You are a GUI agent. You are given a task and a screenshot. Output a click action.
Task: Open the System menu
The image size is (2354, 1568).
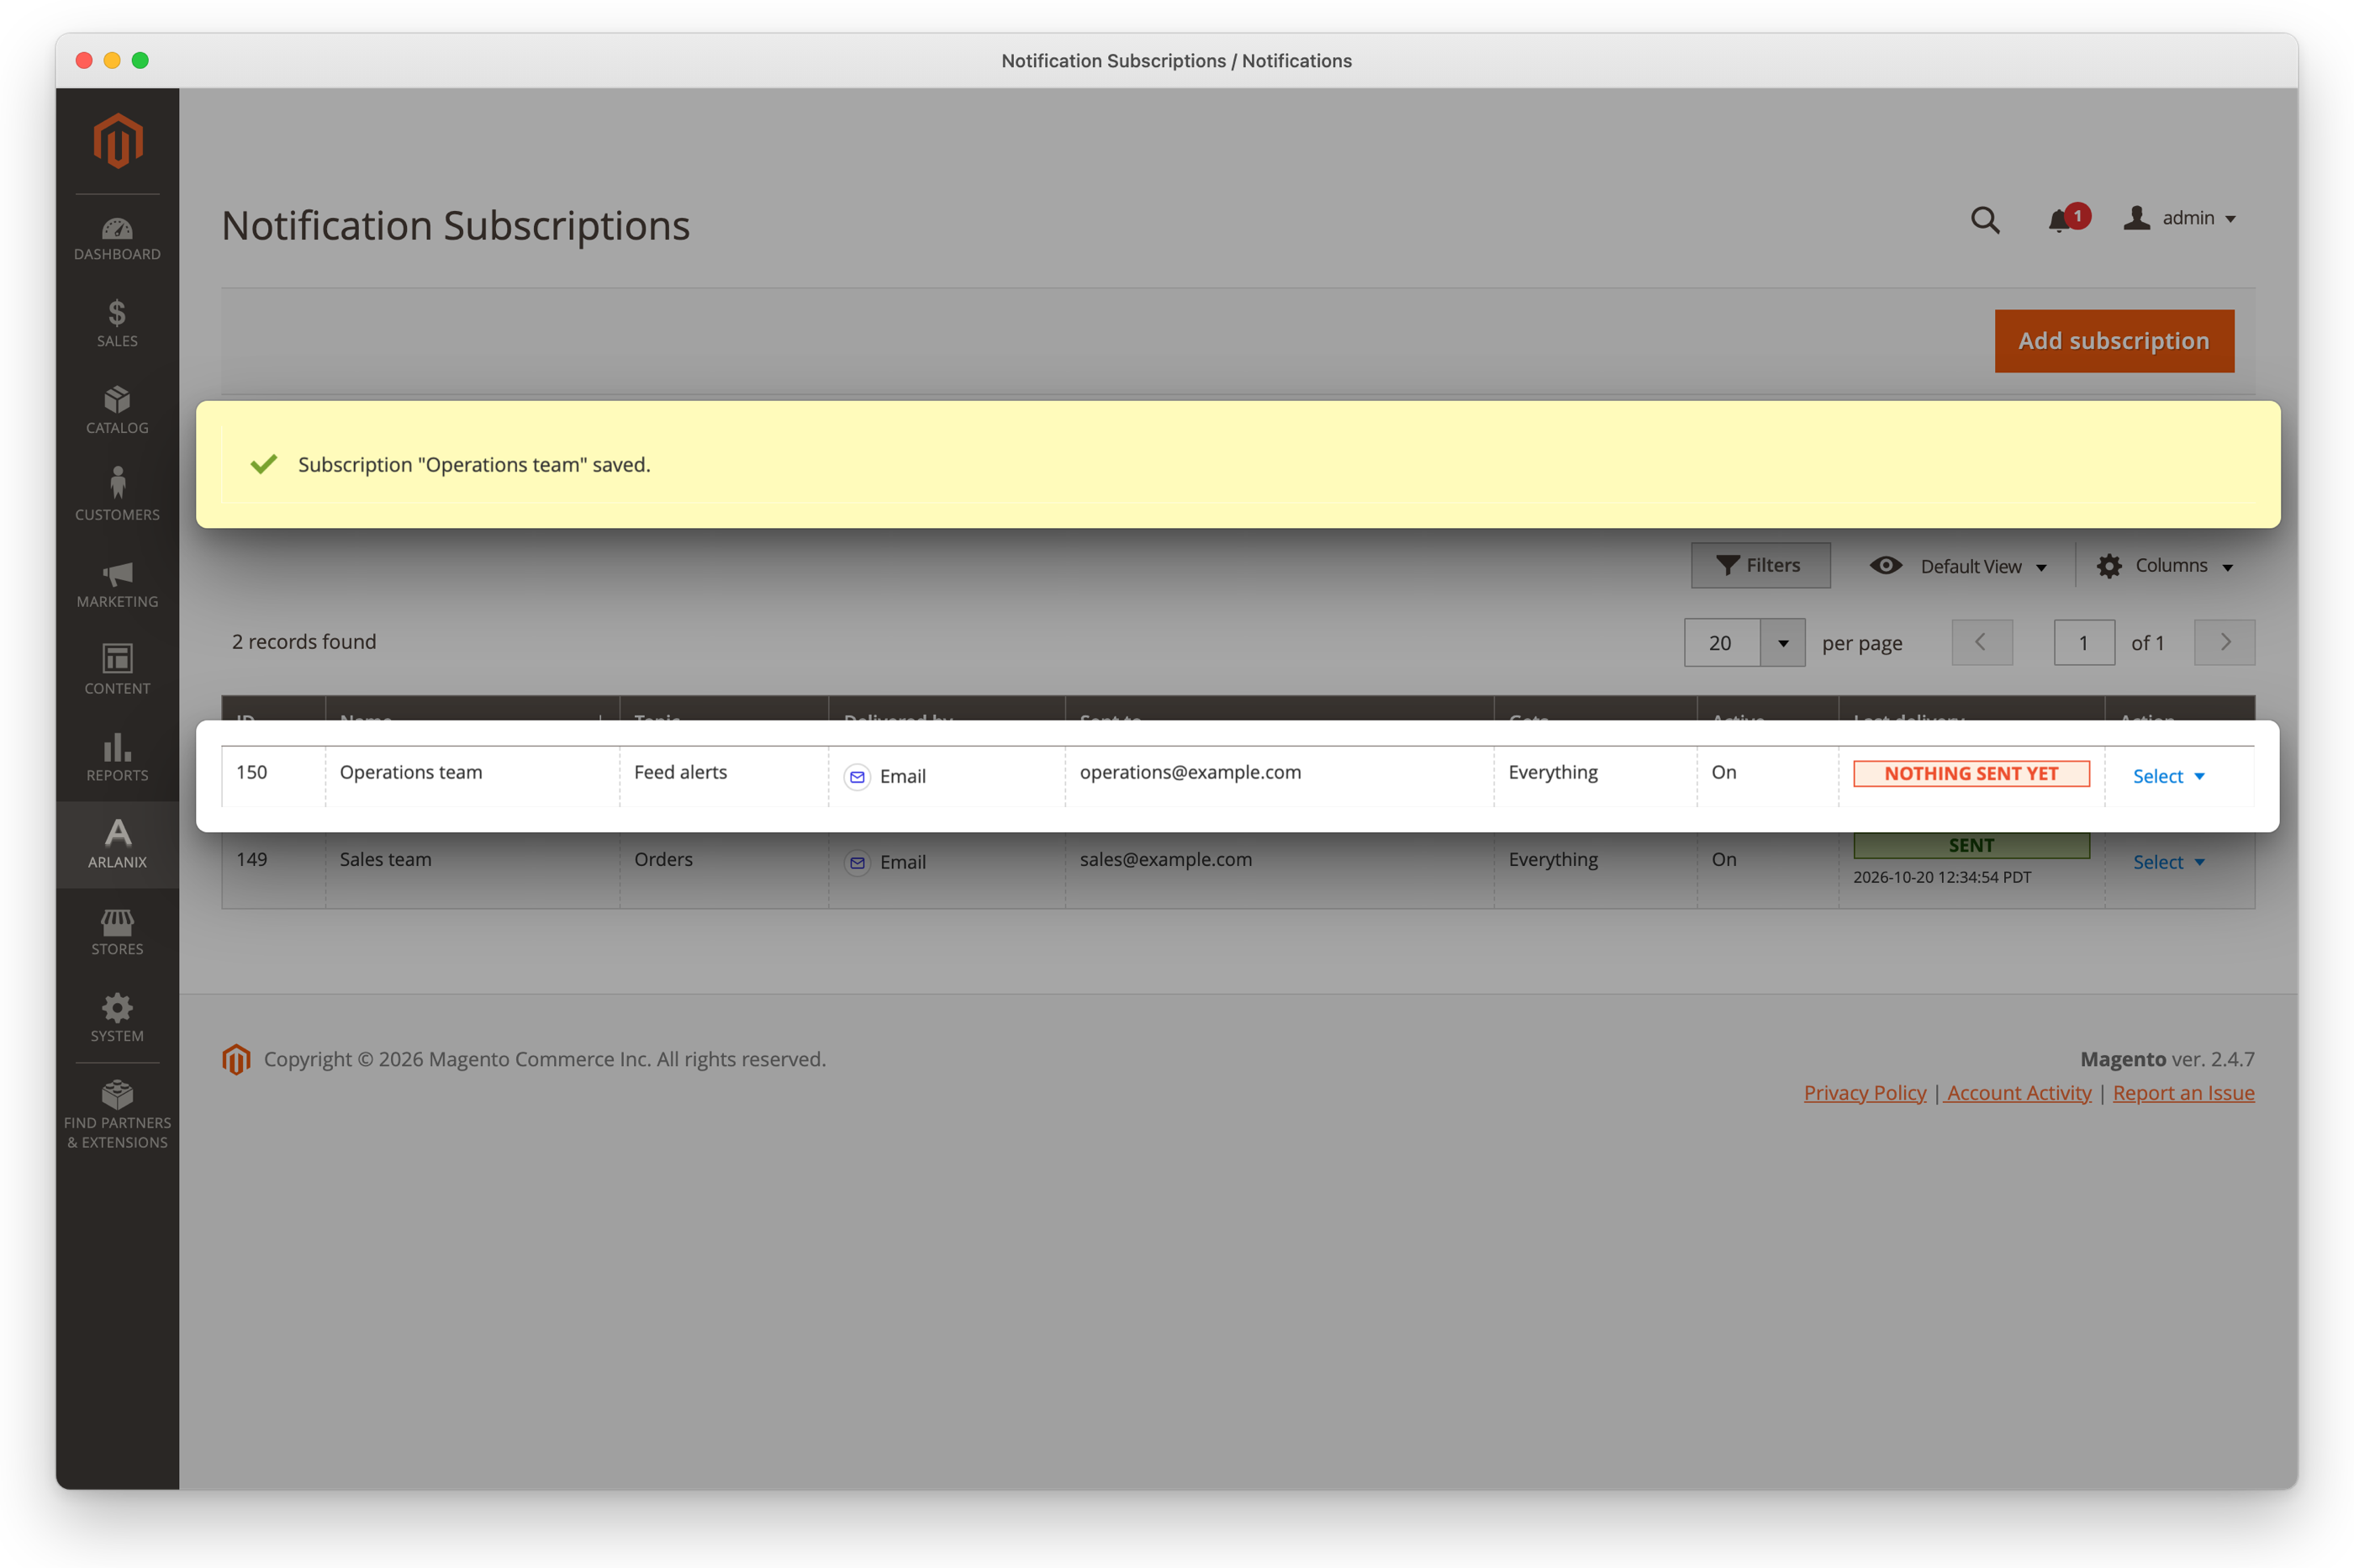pos(117,1019)
